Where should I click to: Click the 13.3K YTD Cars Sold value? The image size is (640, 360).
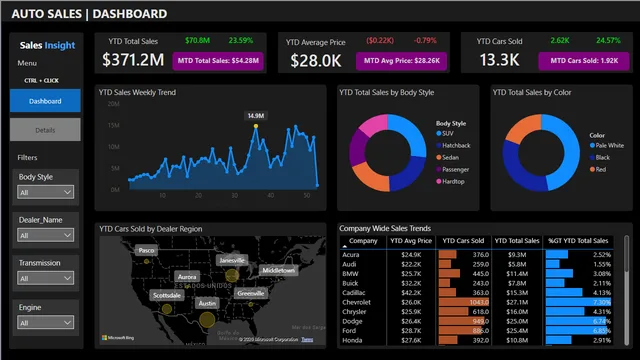[x=499, y=60]
